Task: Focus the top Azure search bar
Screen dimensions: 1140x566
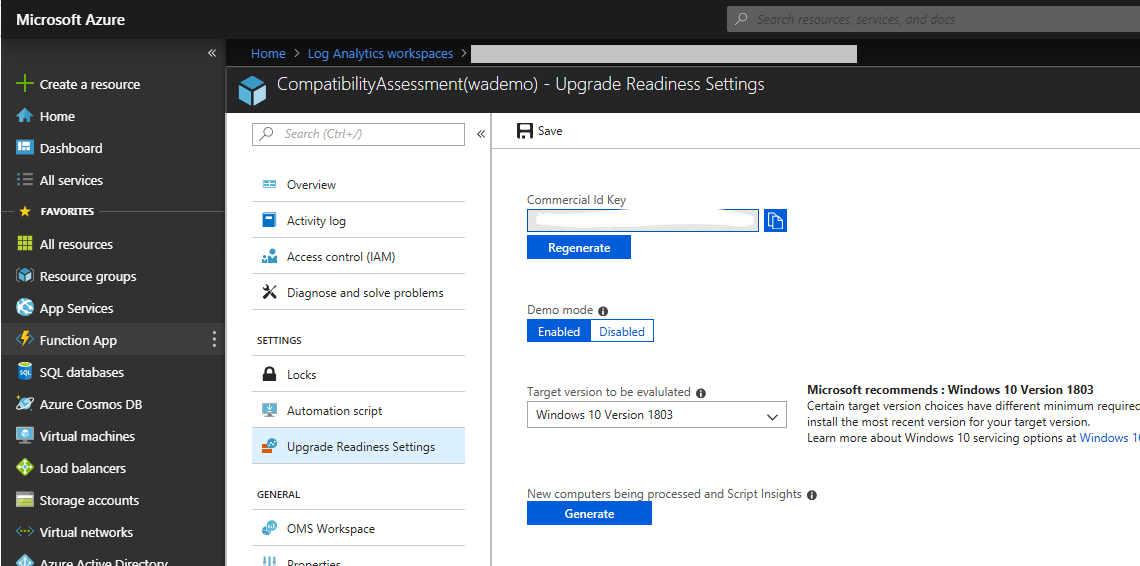Action: point(930,19)
